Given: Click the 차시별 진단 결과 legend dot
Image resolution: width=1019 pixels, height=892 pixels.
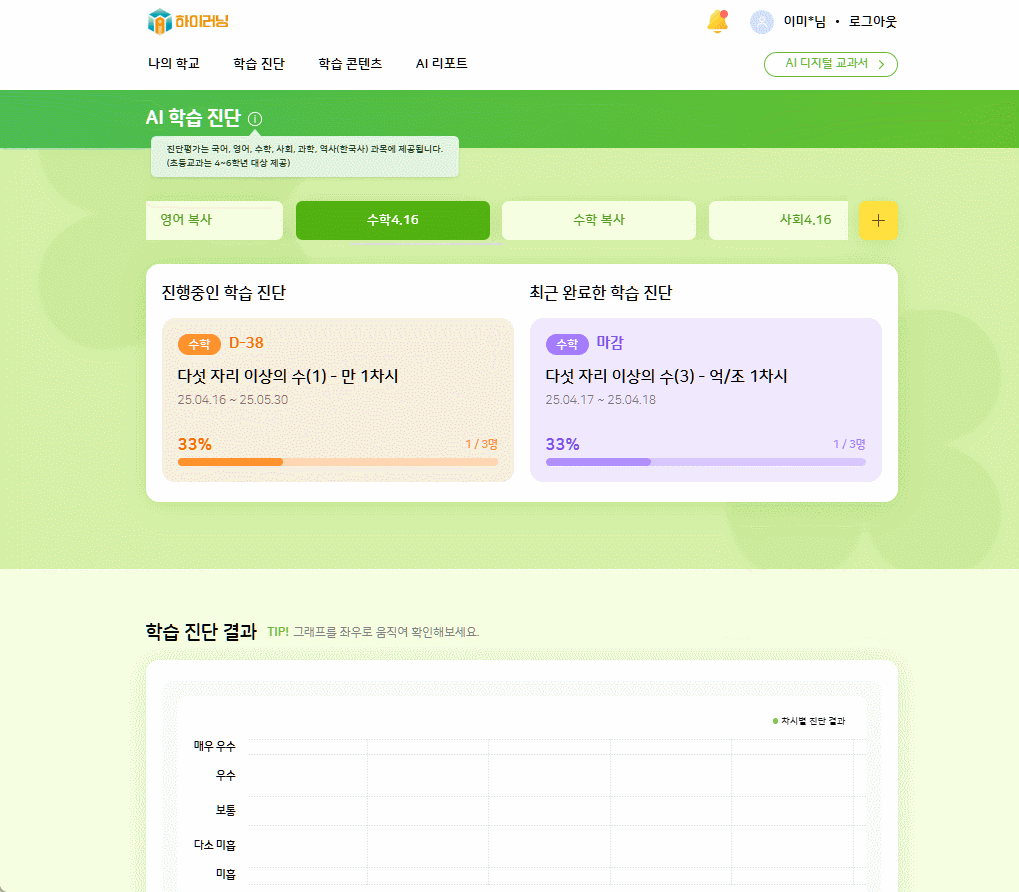Looking at the screenshot, I should 775,721.
